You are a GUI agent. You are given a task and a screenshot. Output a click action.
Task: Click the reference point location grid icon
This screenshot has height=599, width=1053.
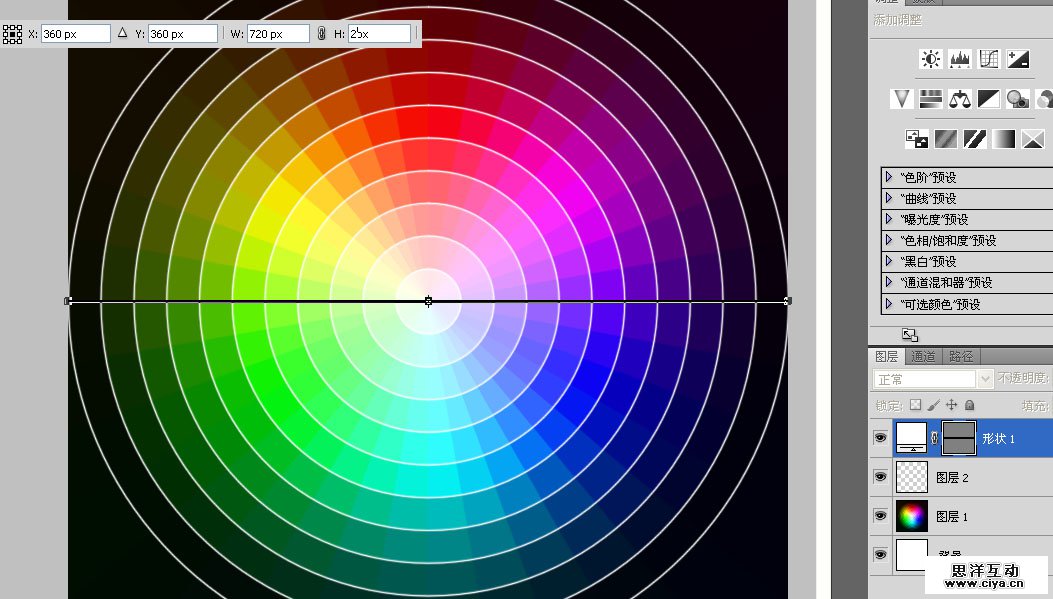point(12,34)
